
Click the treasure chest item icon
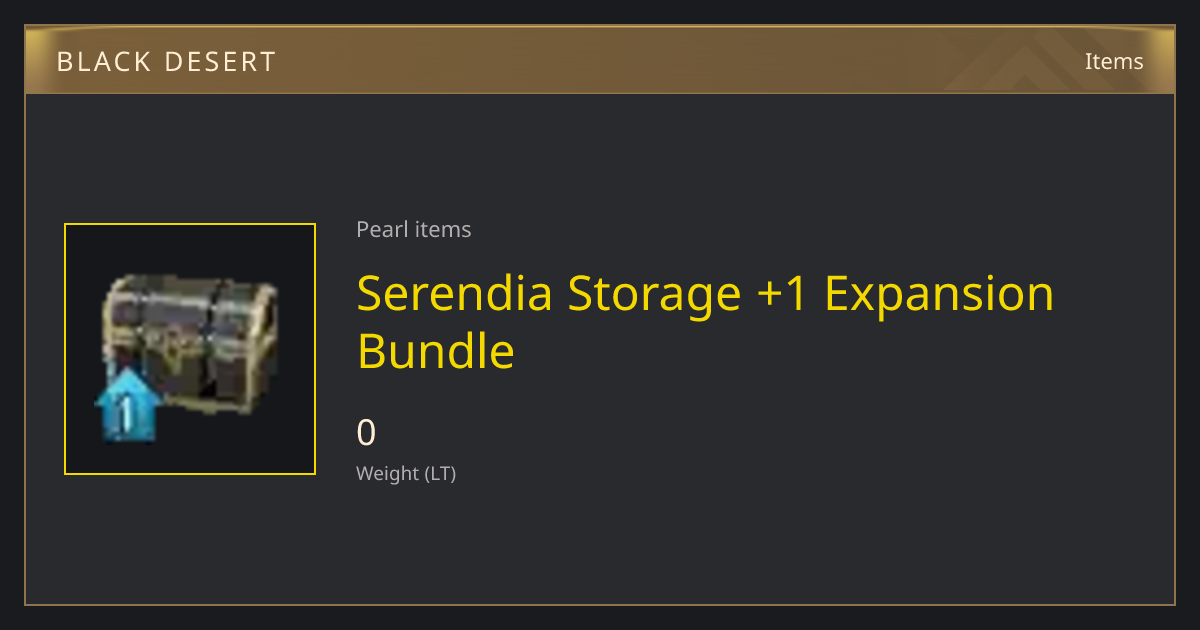coord(190,356)
